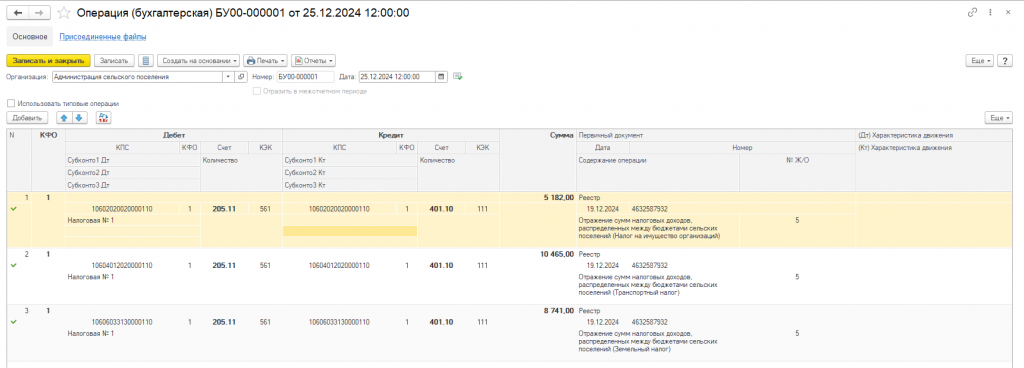Click description with 'Налог на имущество организаций'
This screenshot has height=368, width=1024.
point(650,228)
